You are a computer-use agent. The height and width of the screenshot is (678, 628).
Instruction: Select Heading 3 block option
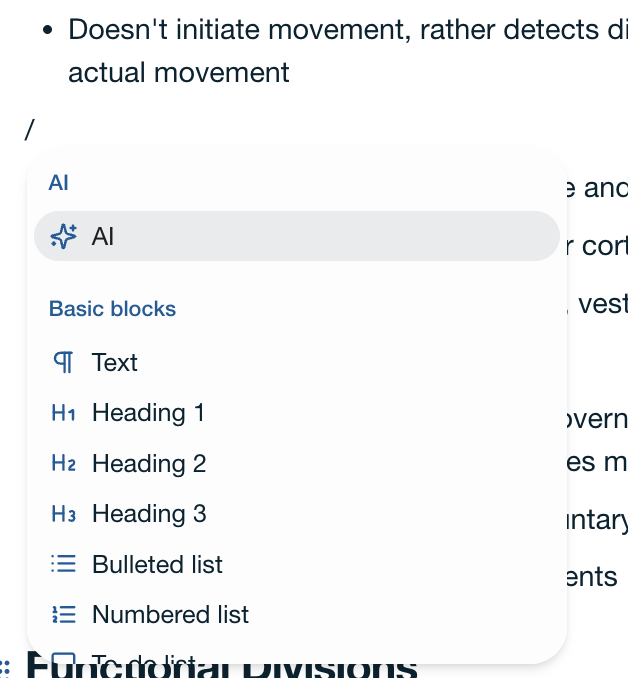pos(149,514)
